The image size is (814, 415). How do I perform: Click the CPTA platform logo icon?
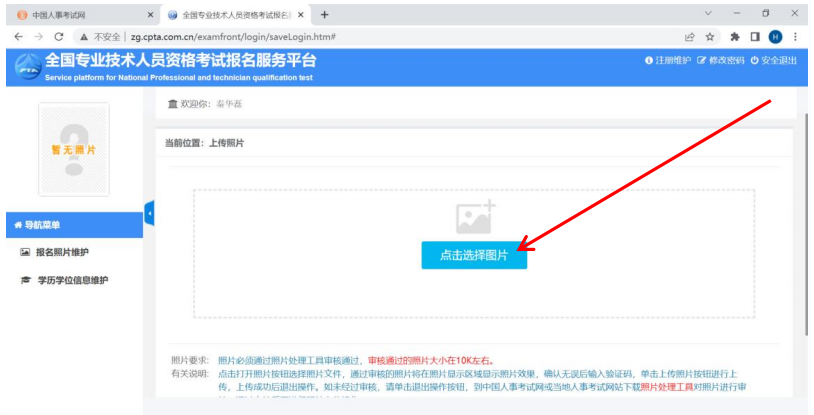(x=28, y=67)
